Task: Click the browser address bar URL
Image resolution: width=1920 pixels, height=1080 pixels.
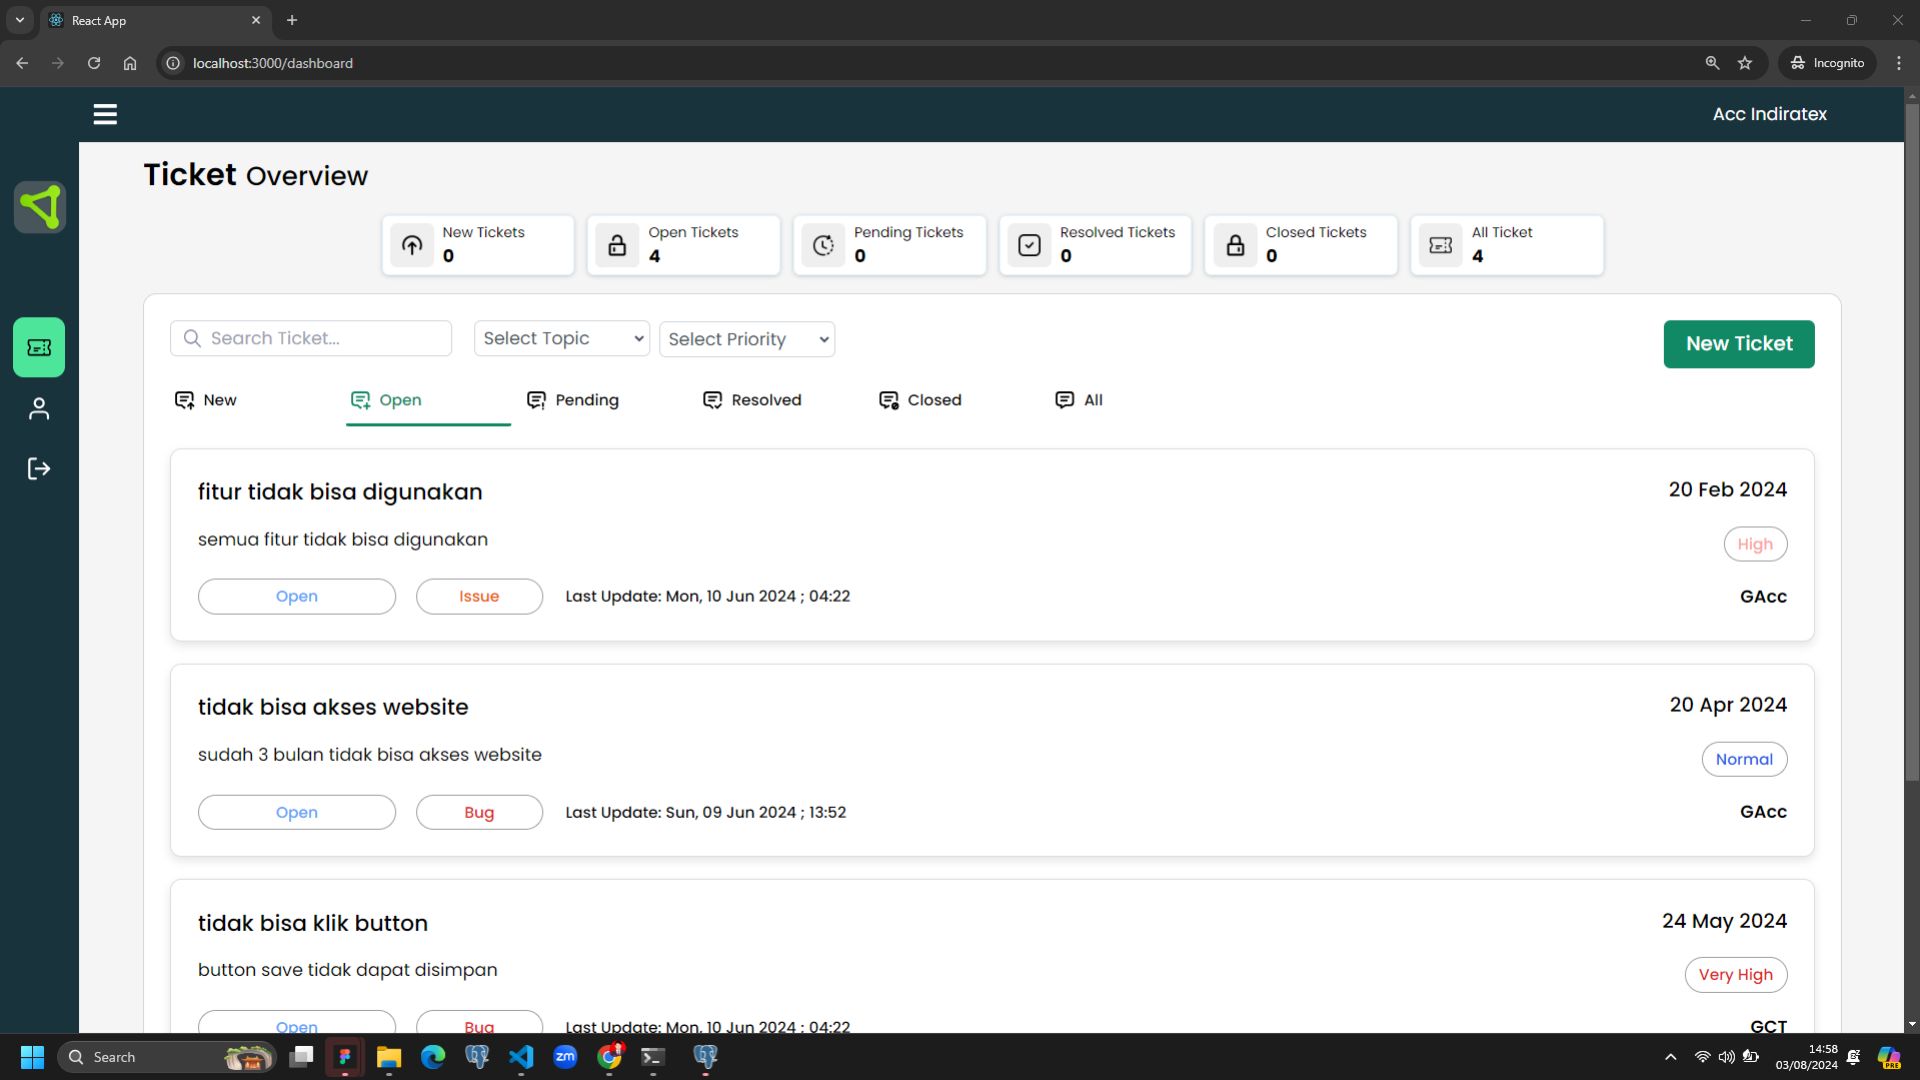Action: click(x=273, y=63)
